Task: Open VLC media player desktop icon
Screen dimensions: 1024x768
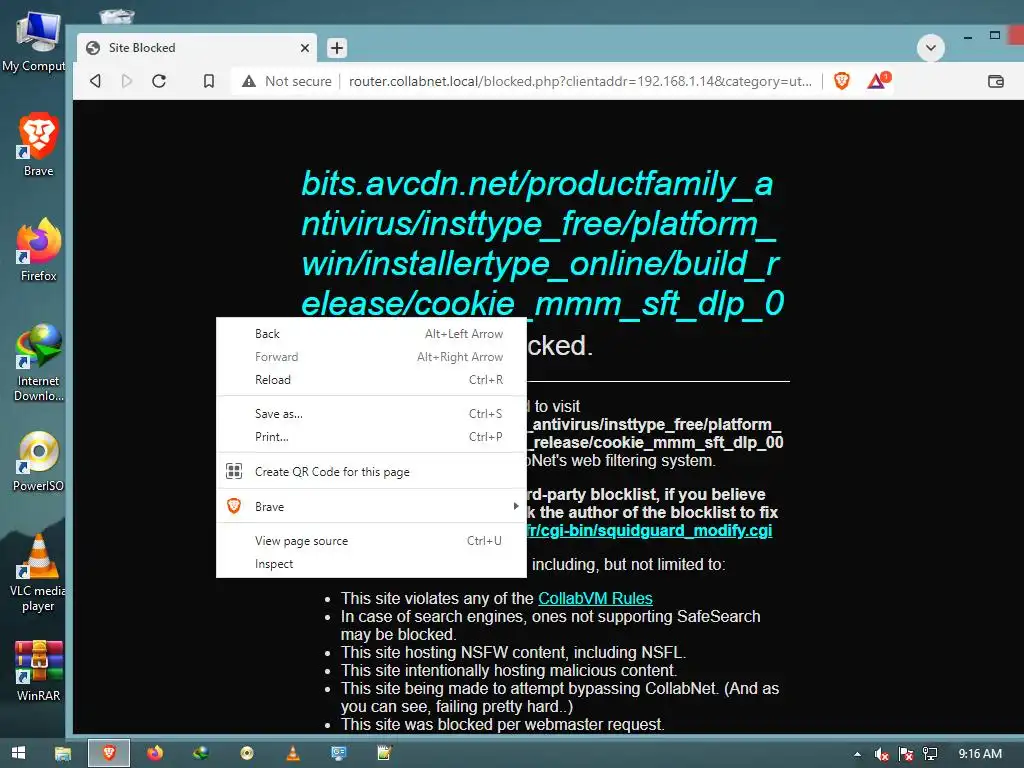Action: [38, 573]
